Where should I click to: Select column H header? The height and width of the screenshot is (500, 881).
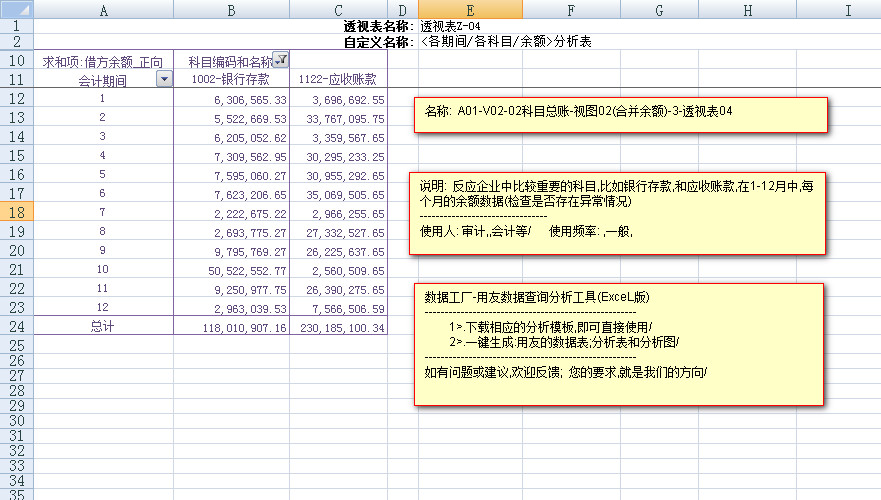coord(747,9)
